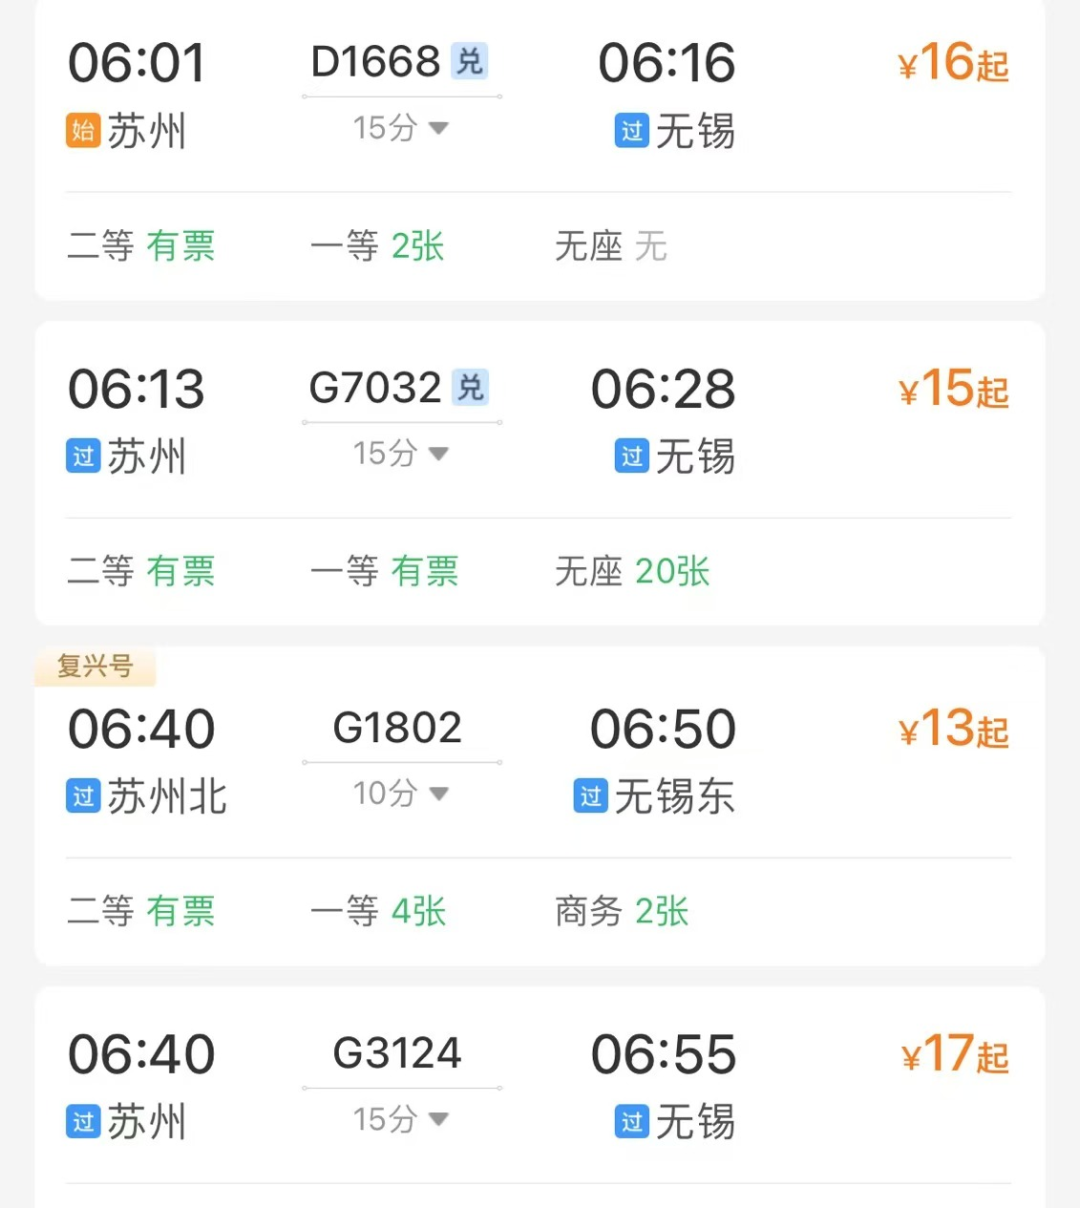Expand the 15分 stops list for G3124
The image size is (1080, 1208).
pos(400,1120)
